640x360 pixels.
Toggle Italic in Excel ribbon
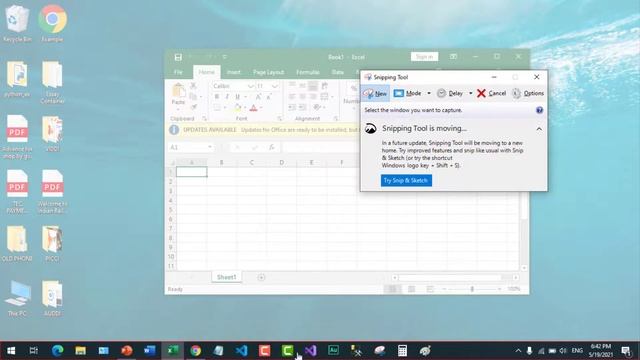(227, 97)
